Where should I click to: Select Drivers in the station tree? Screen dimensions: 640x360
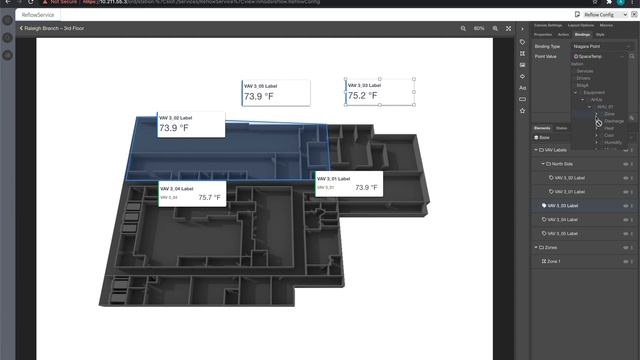pos(584,78)
